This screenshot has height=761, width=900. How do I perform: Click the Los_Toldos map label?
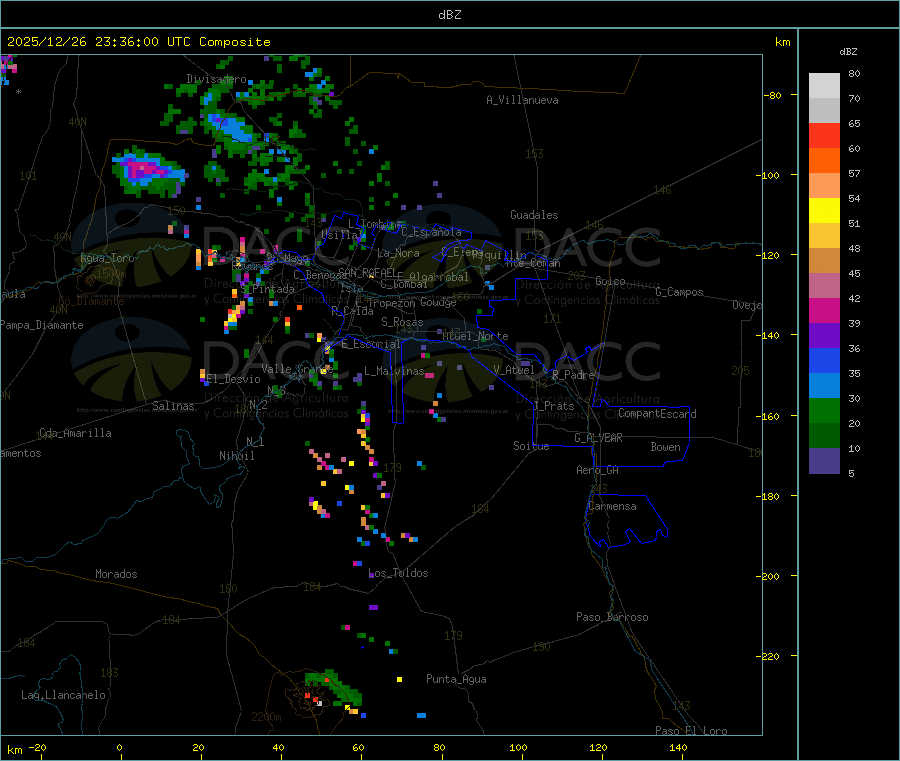click(x=398, y=573)
